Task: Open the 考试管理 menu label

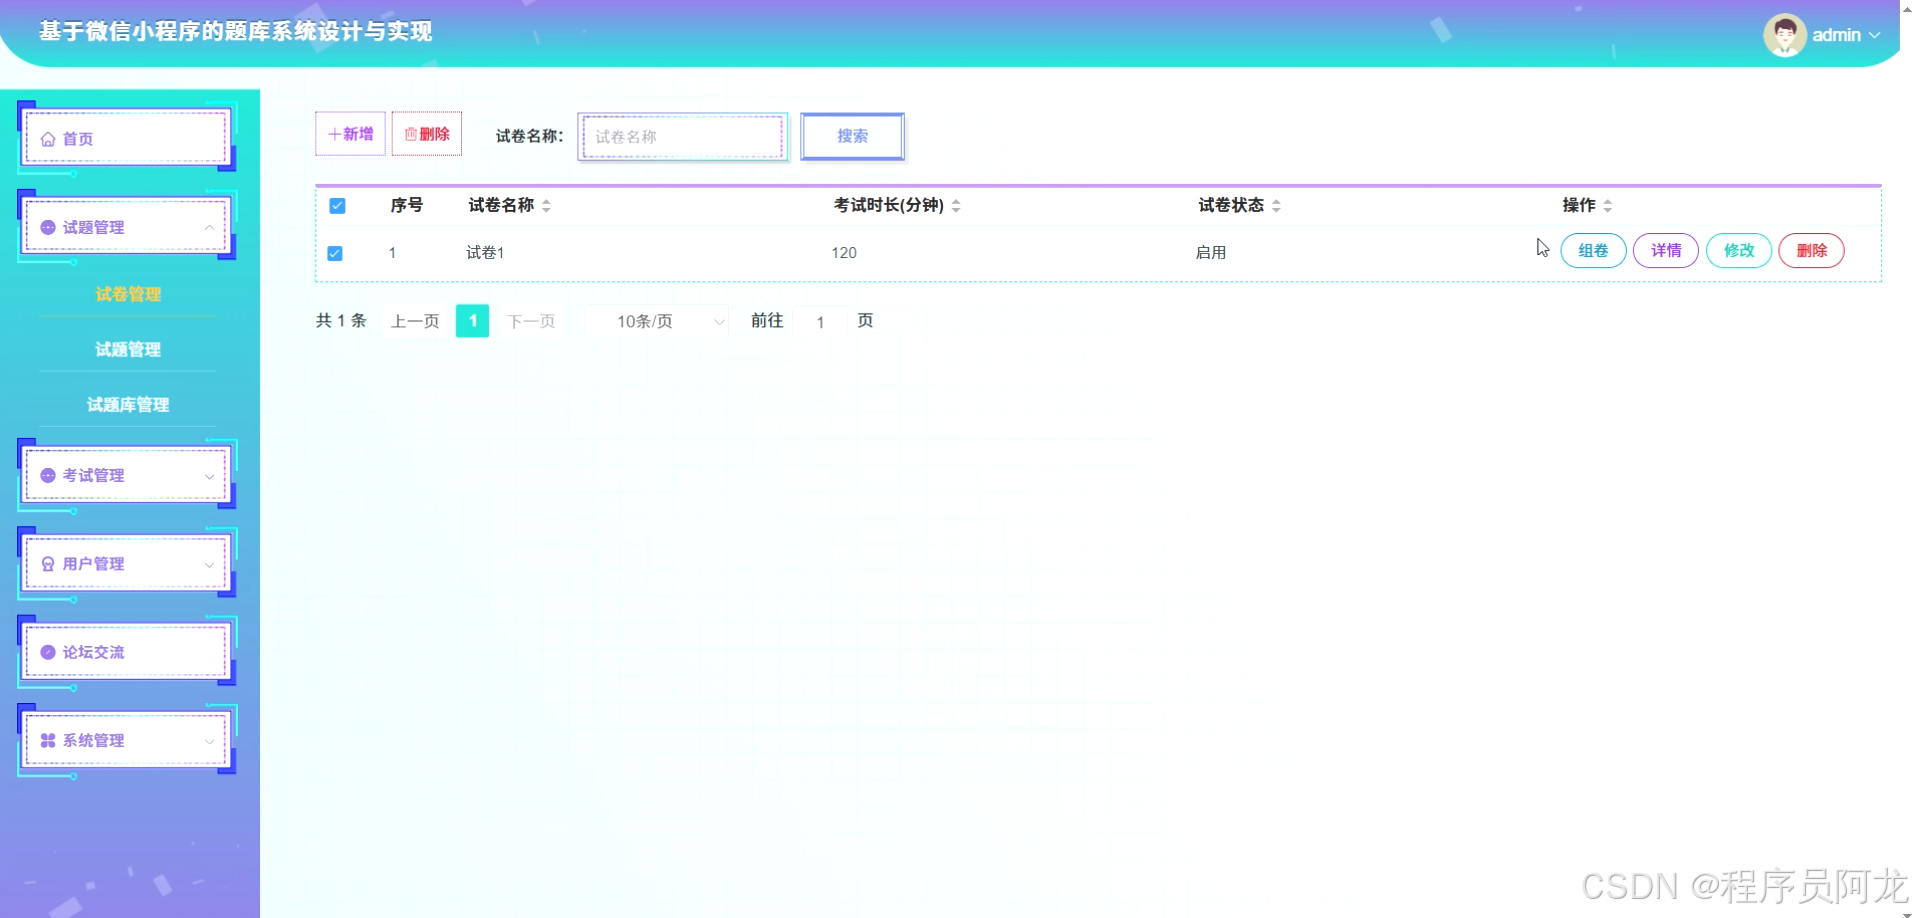Action: pyautogui.click(x=94, y=475)
